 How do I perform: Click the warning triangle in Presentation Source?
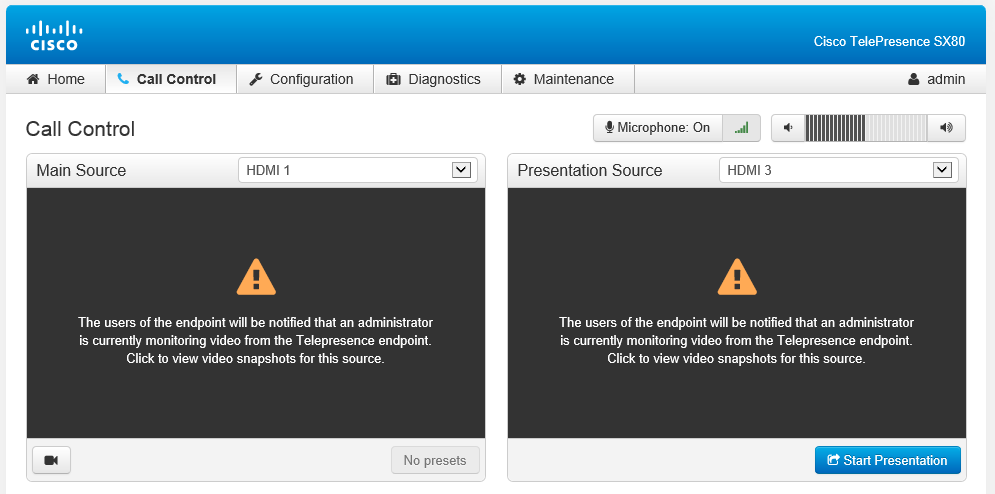pyautogui.click(x=737, y=277)
